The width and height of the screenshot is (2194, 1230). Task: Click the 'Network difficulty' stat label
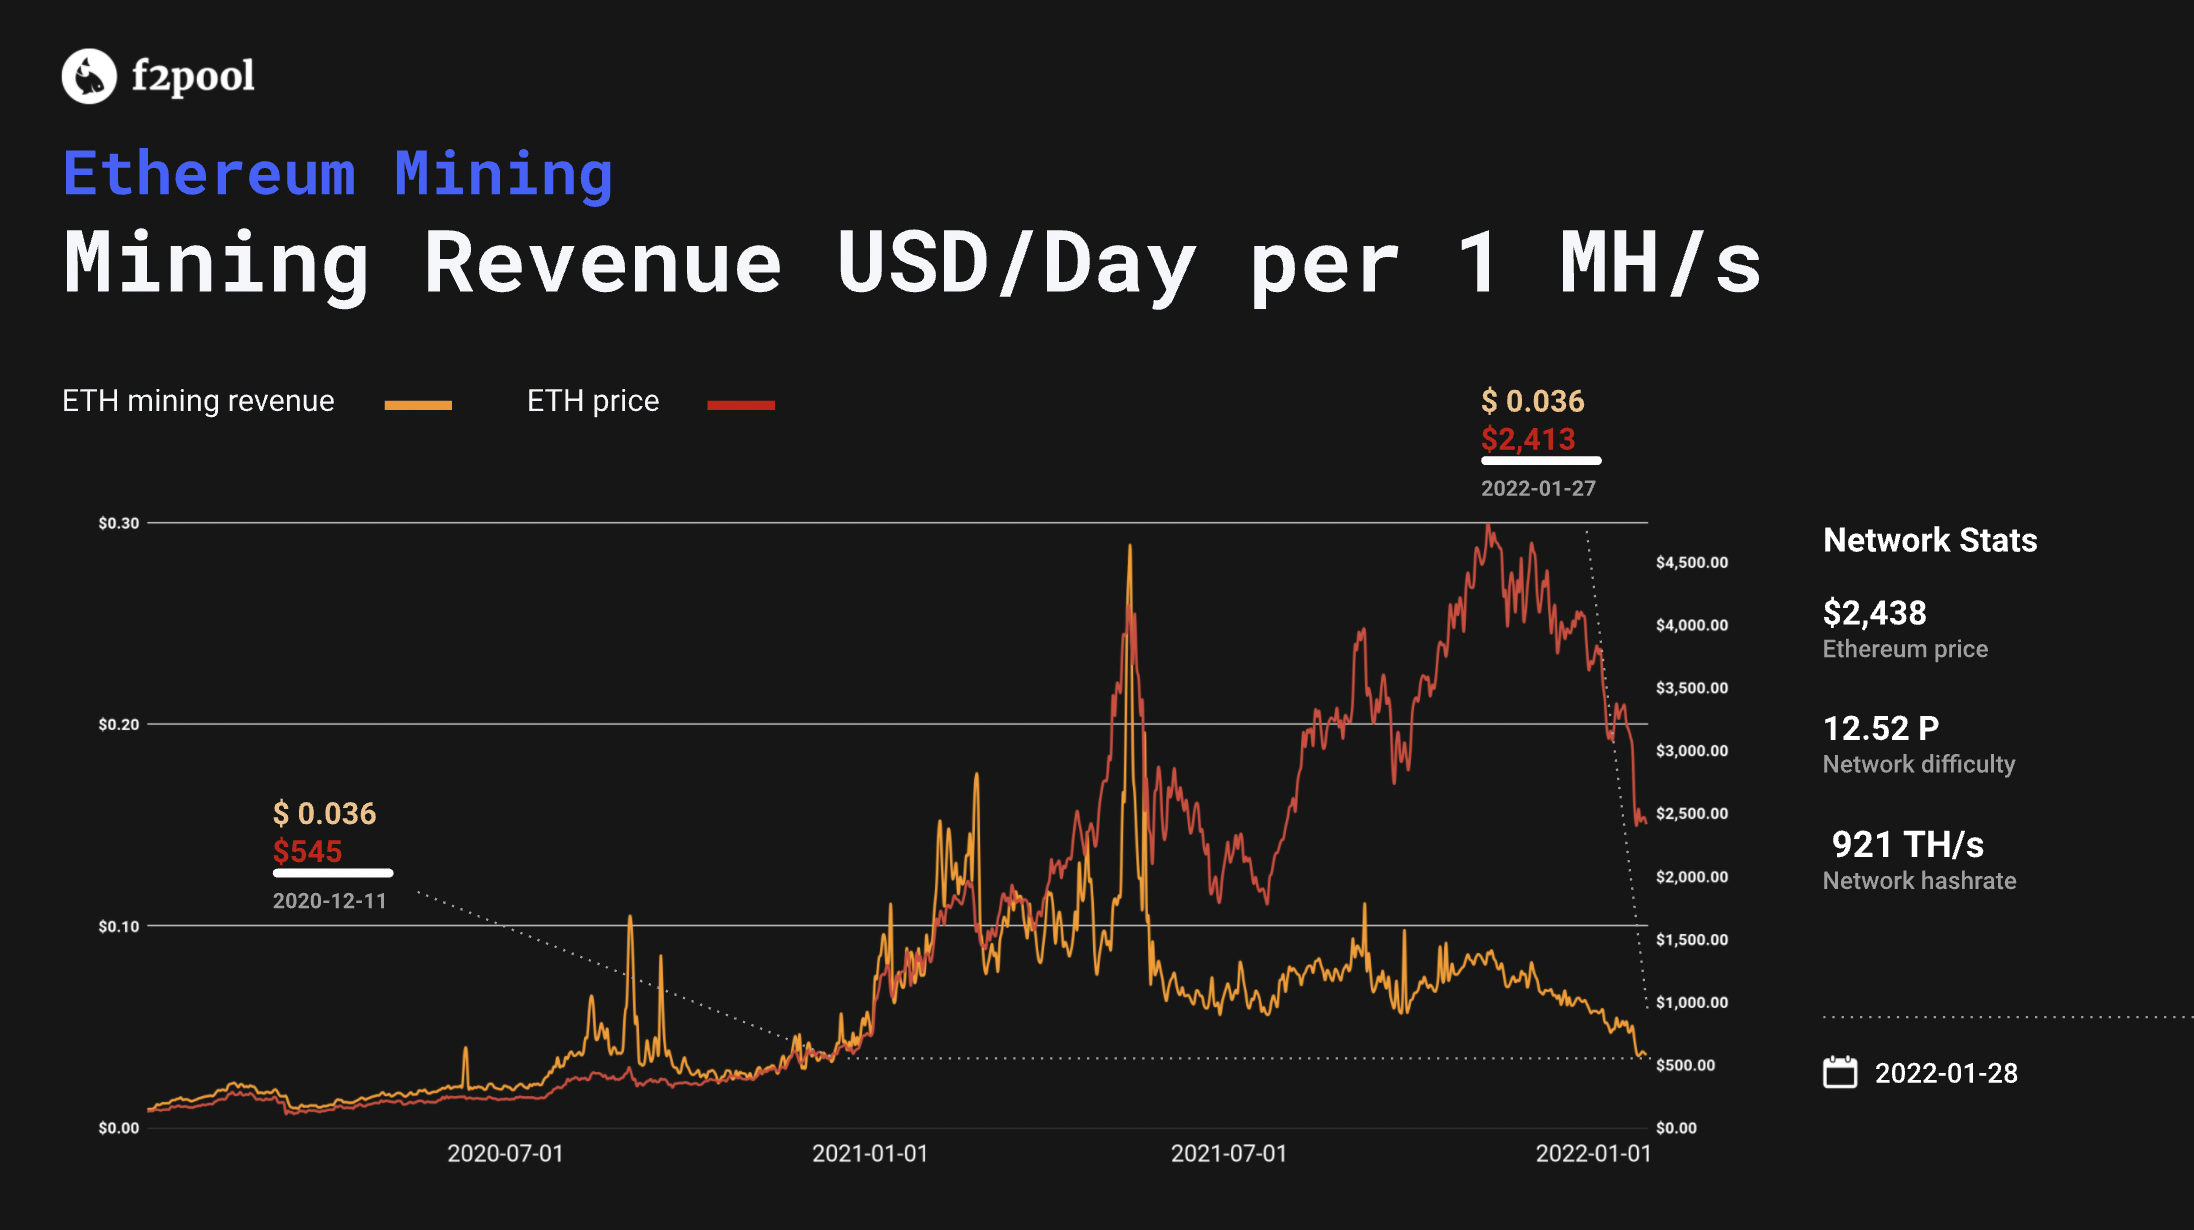coord(1919,764)
